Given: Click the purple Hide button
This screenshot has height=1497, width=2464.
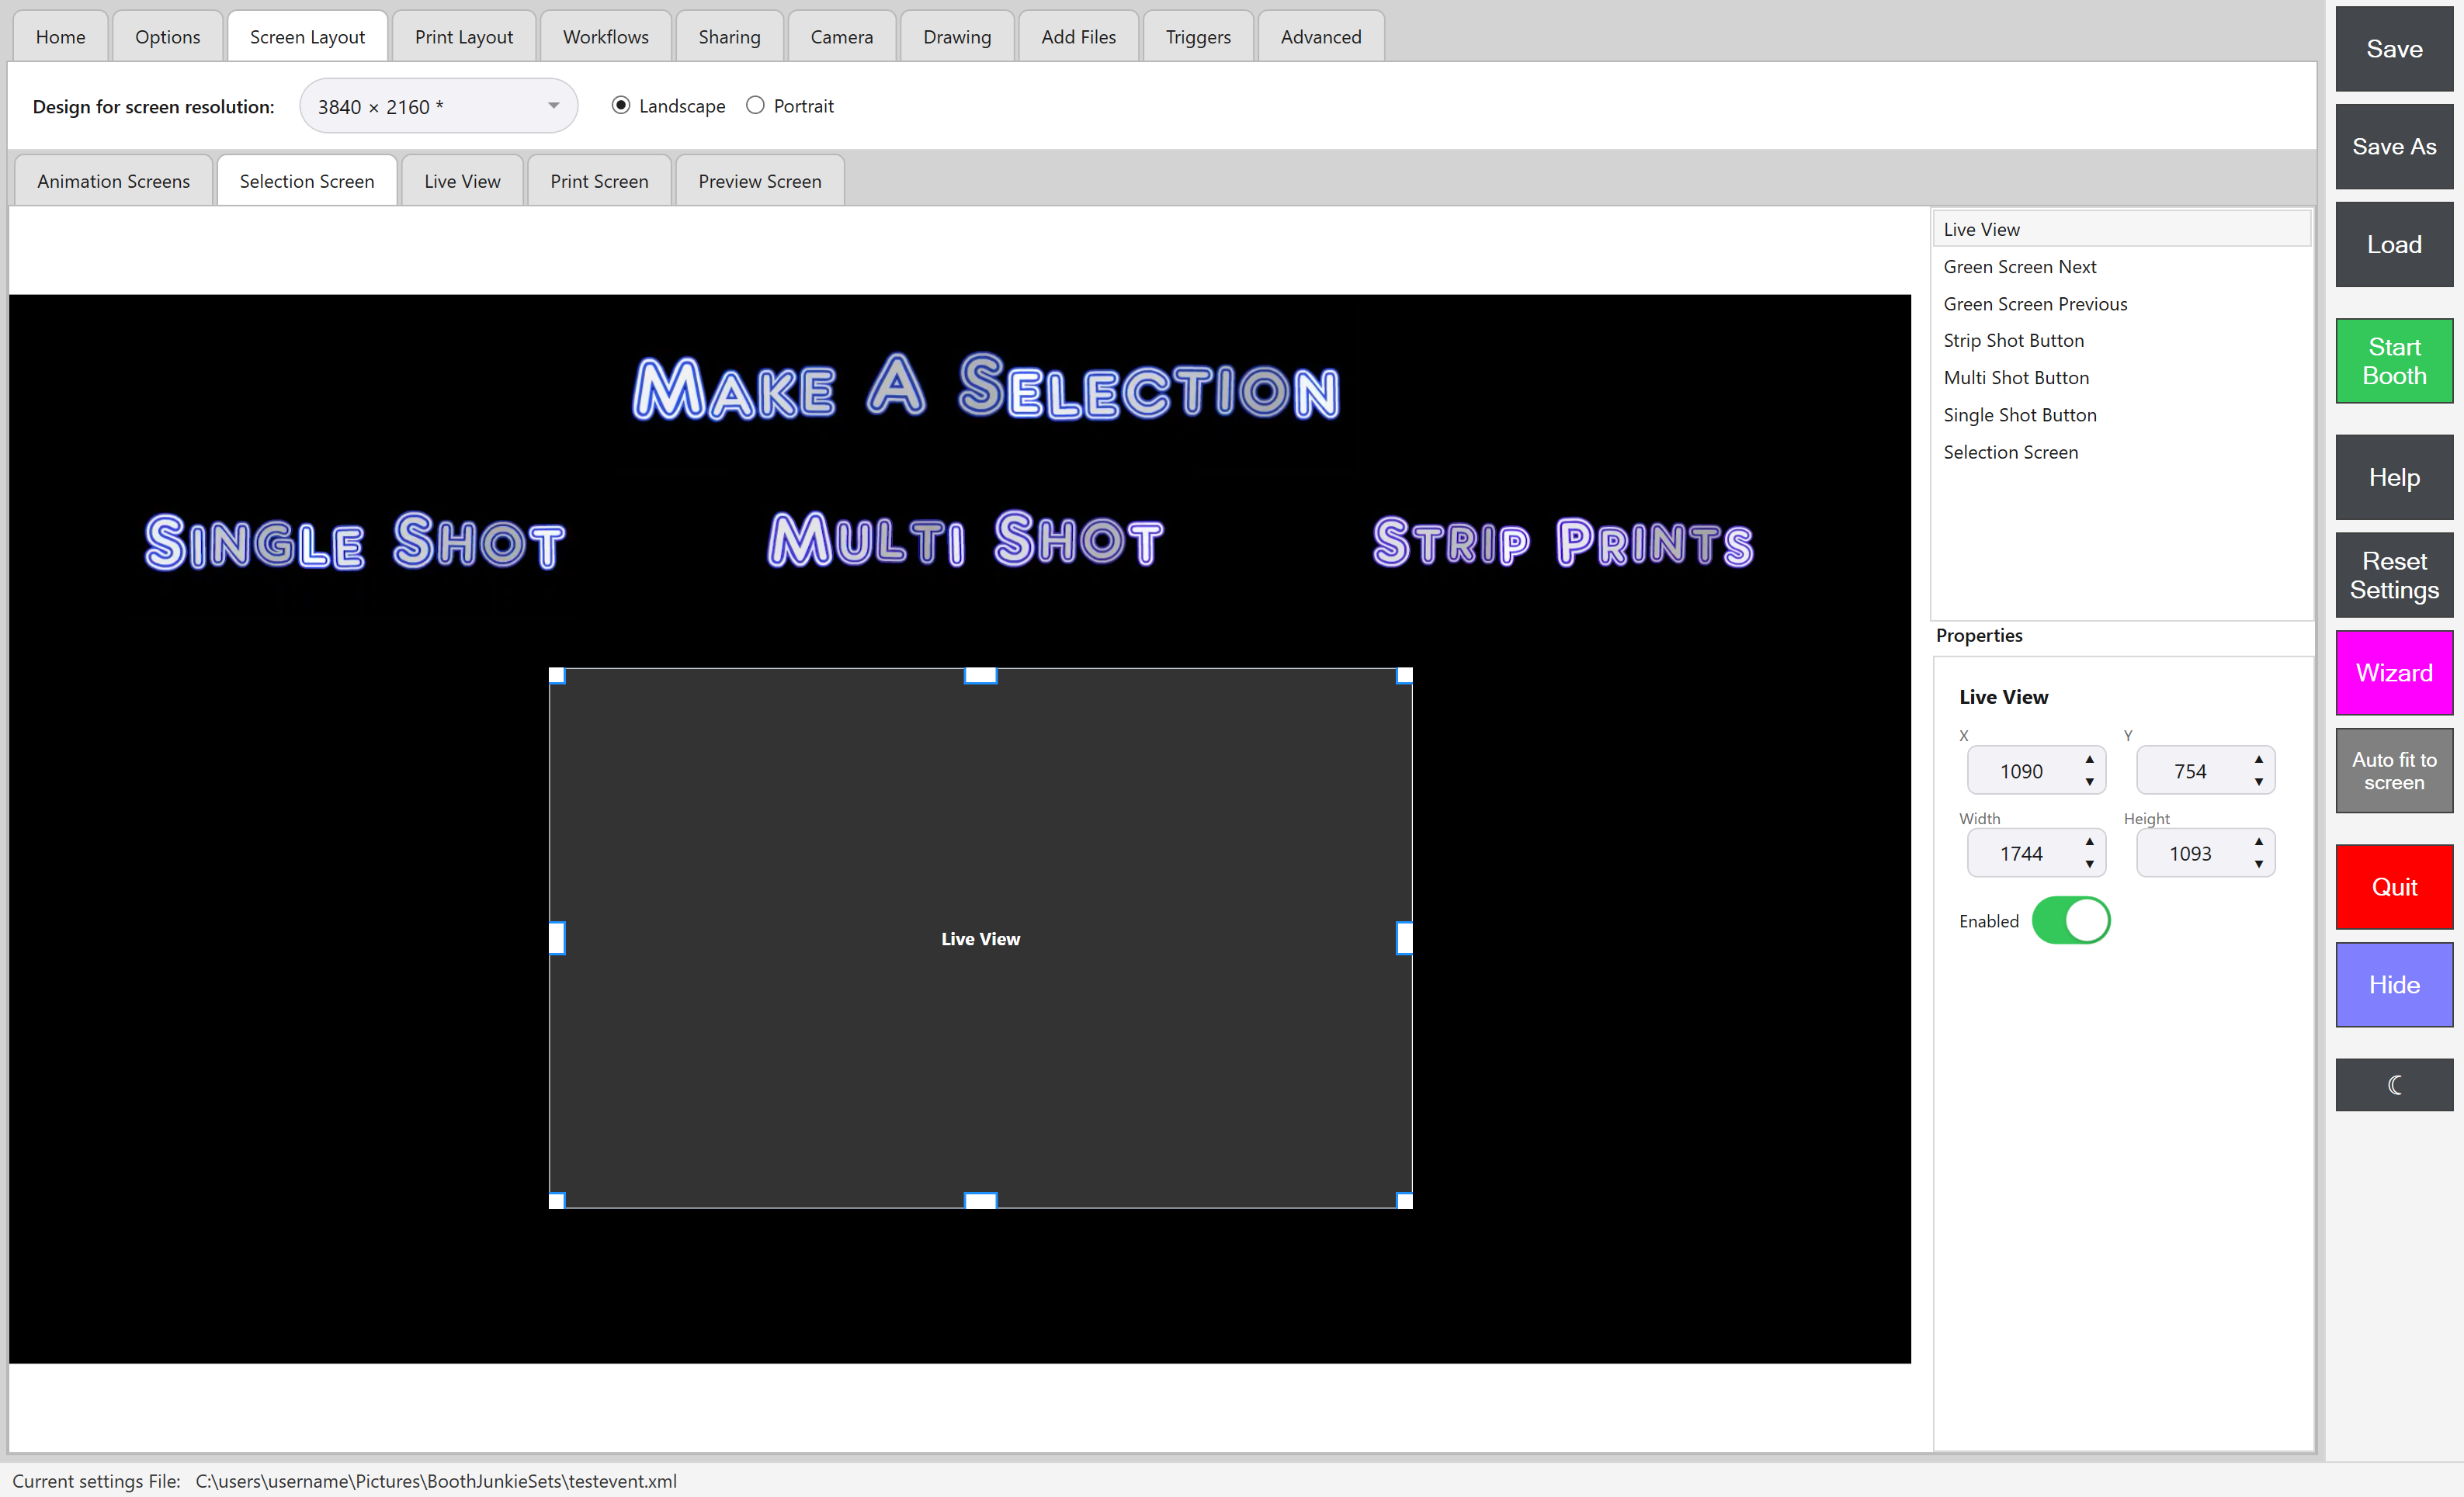Looking at the screenshot, I should coord(2393,985).
